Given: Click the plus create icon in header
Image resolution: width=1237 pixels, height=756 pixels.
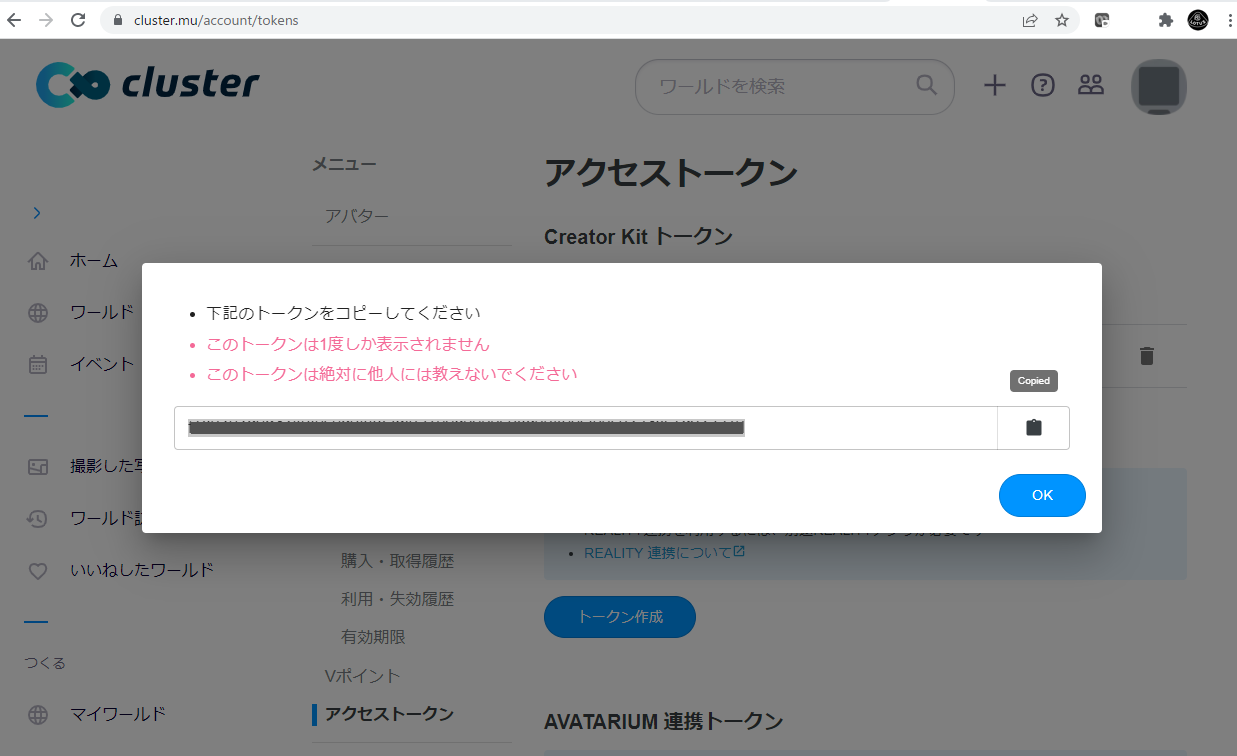Looking at the screenshot, I should pyautogui.click(x=994, y=86).
